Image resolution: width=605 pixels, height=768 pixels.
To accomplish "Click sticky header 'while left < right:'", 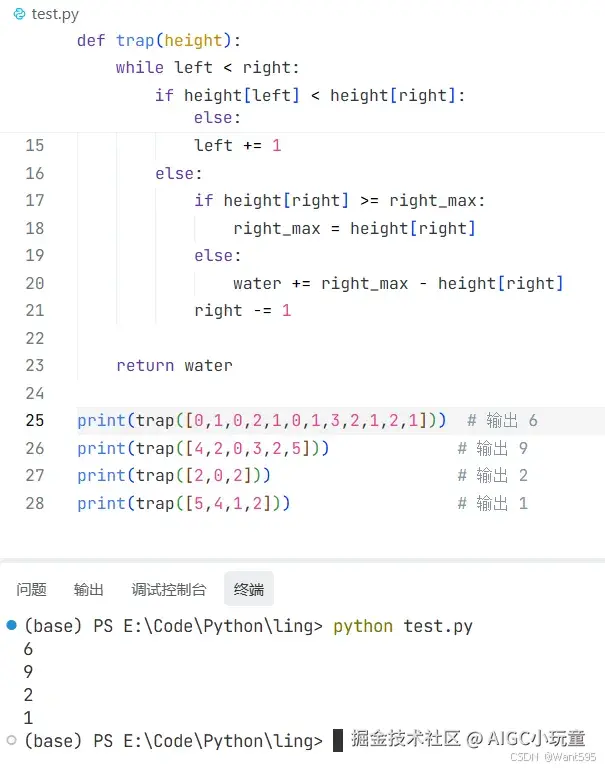I will (207, 67).
